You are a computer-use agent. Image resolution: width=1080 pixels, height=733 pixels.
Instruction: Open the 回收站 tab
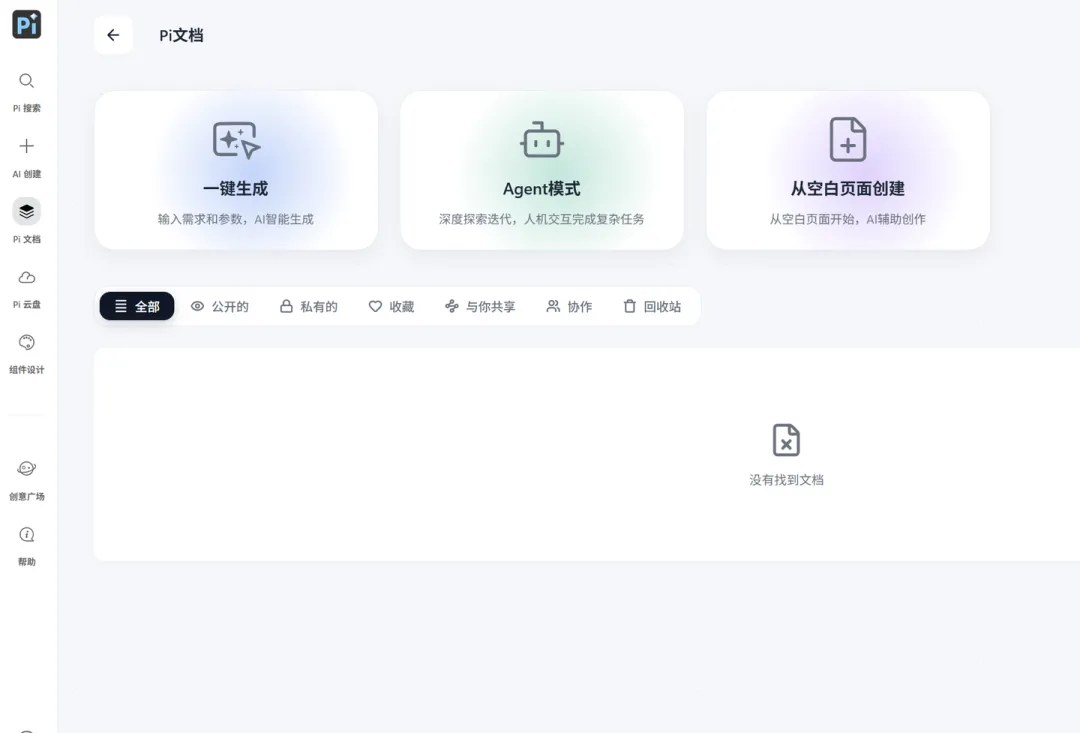point(652,306)
